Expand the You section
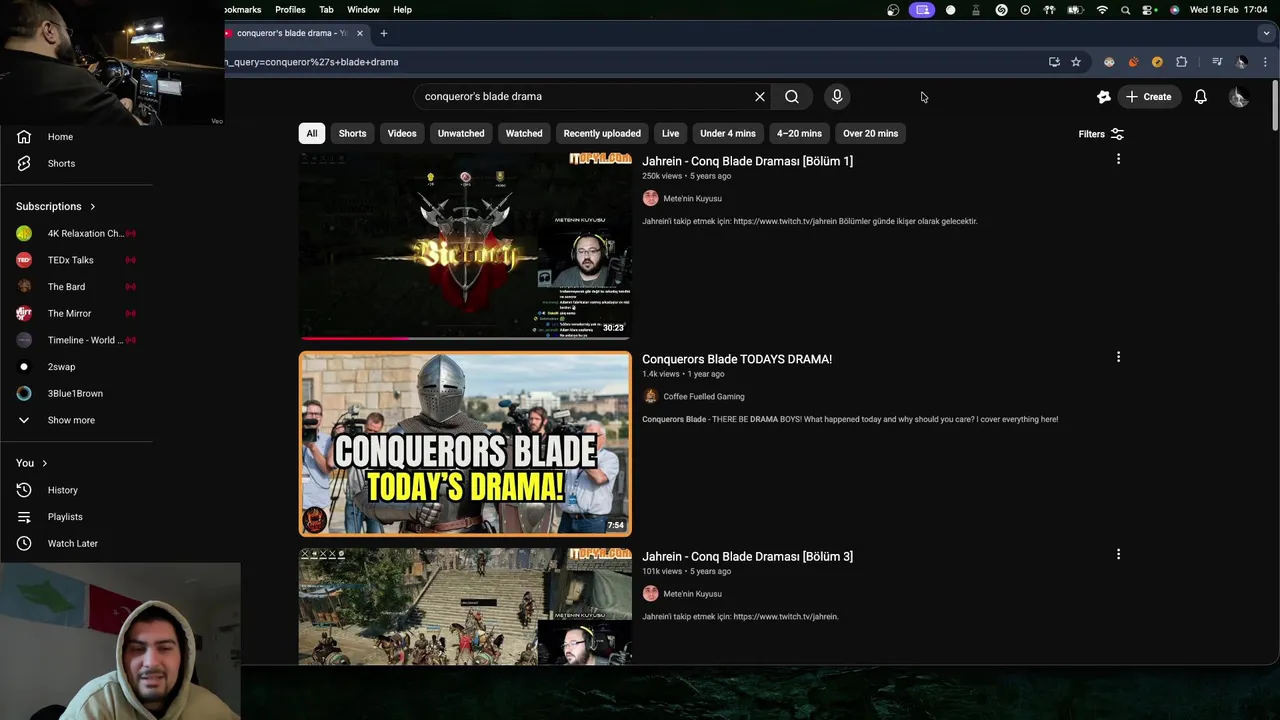 point(32,463)
